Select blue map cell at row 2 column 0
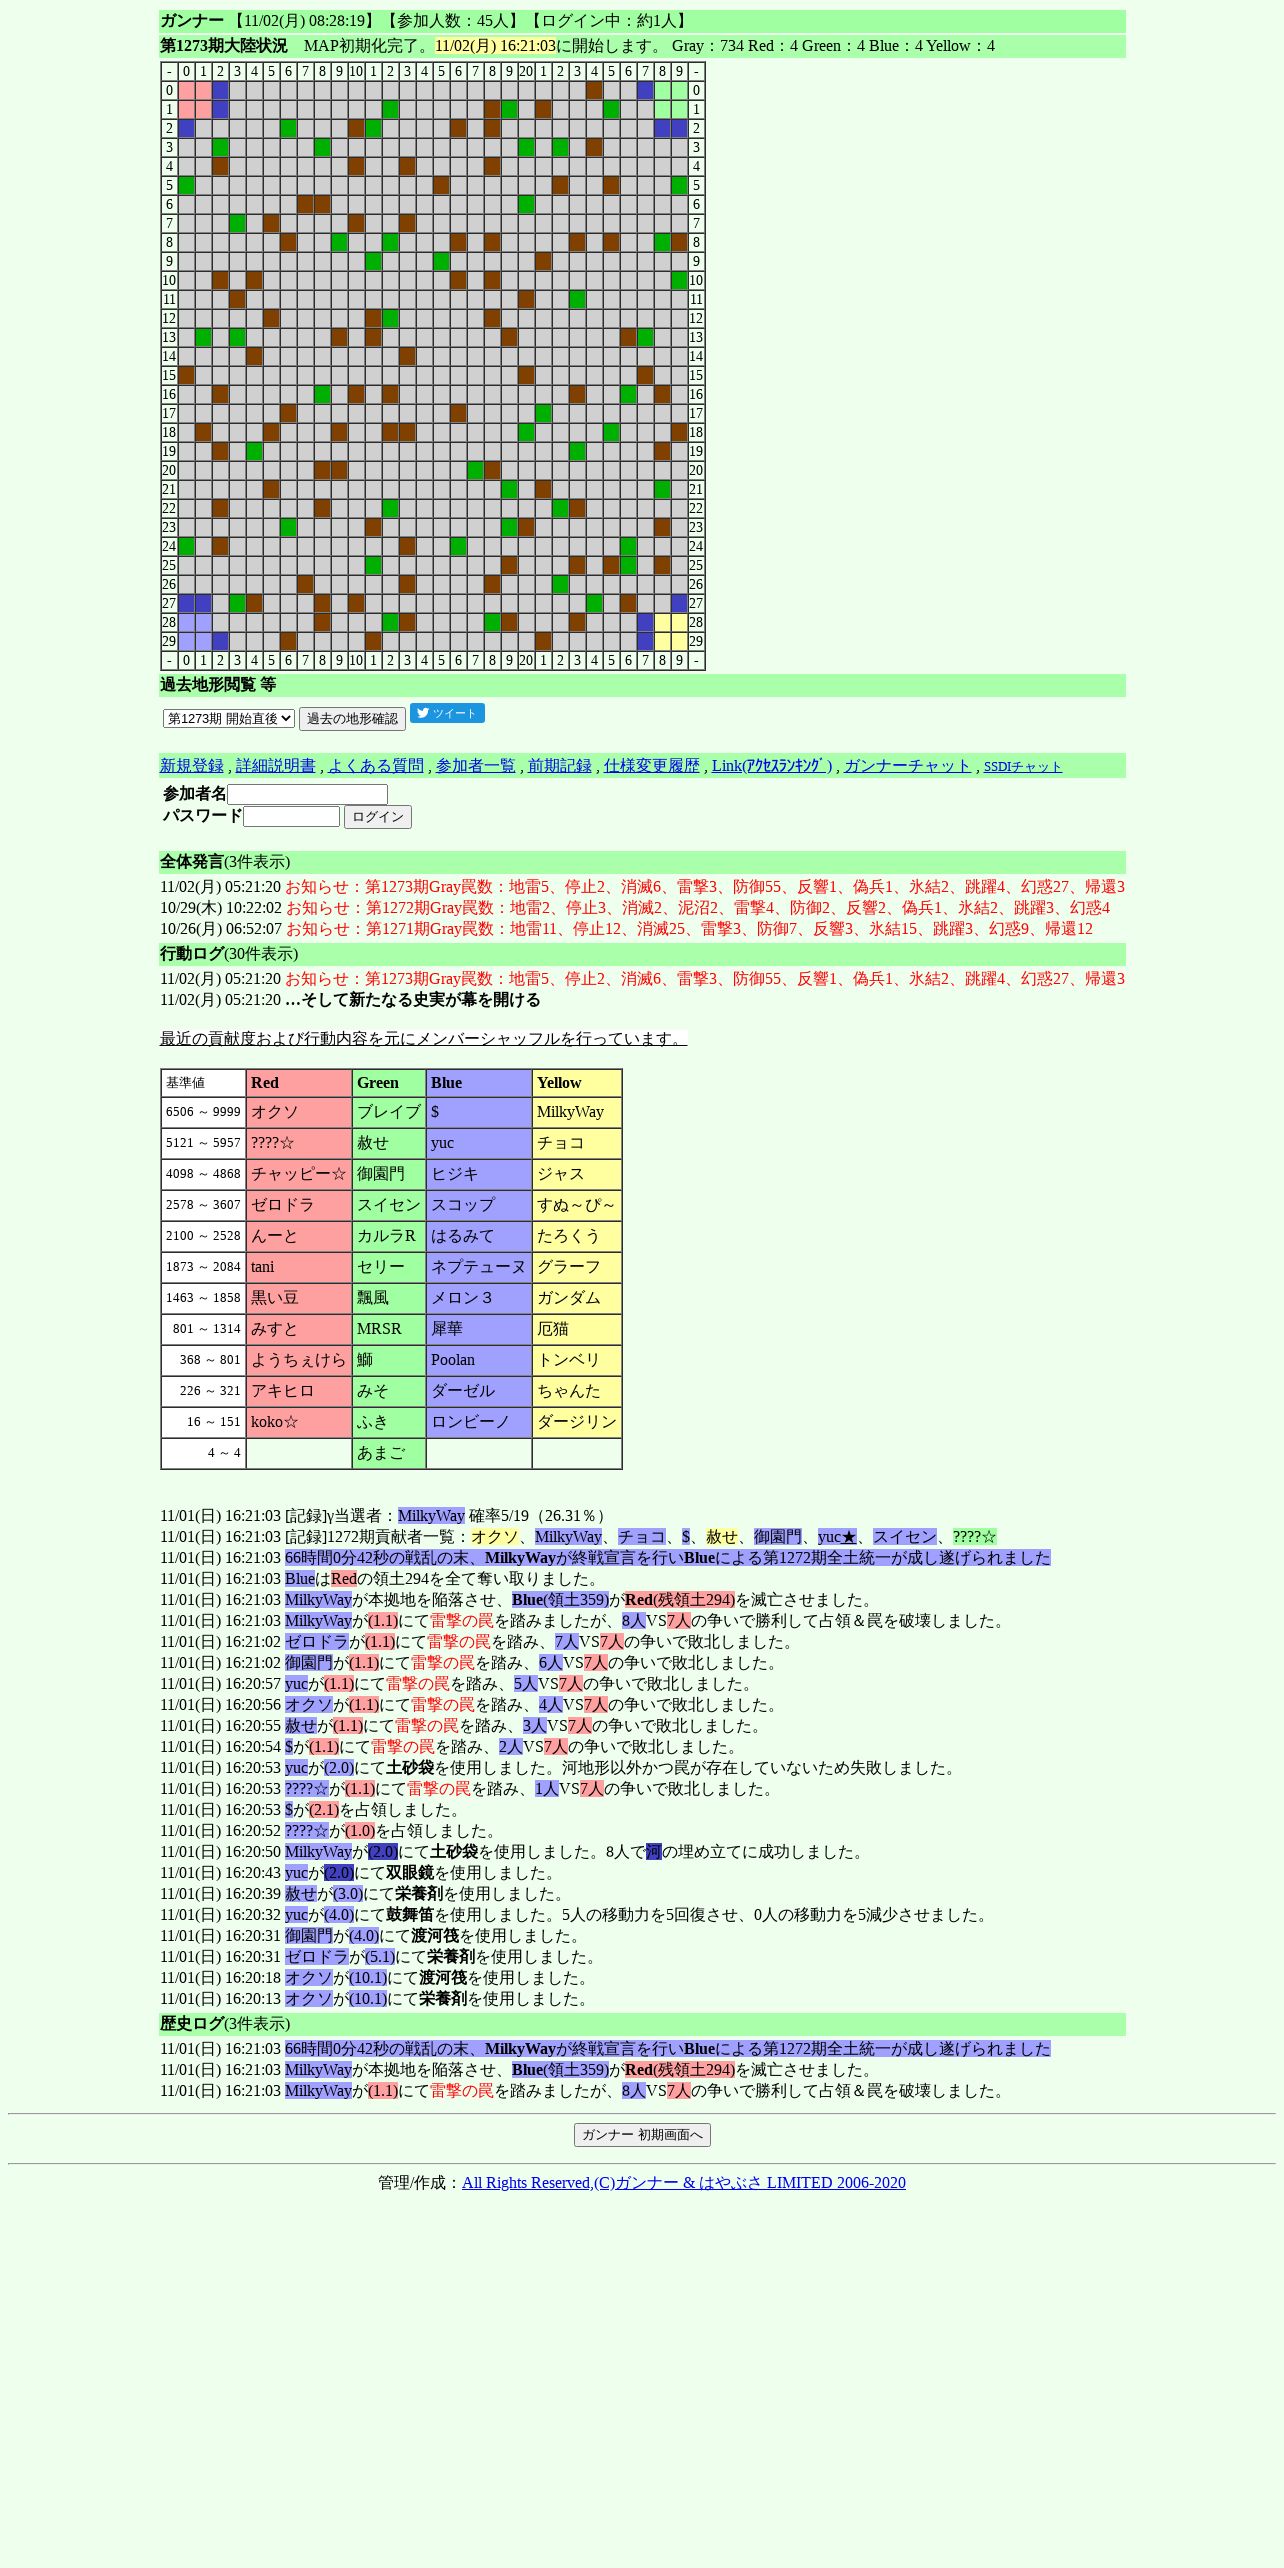Screen dimensions: 1284x2568 (187, 129)
